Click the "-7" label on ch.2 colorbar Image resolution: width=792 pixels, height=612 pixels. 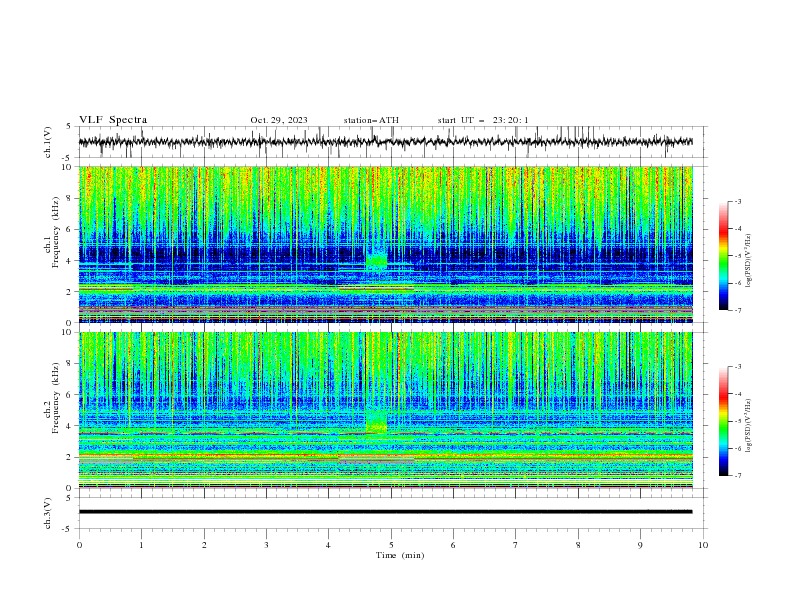pos(737,475)
